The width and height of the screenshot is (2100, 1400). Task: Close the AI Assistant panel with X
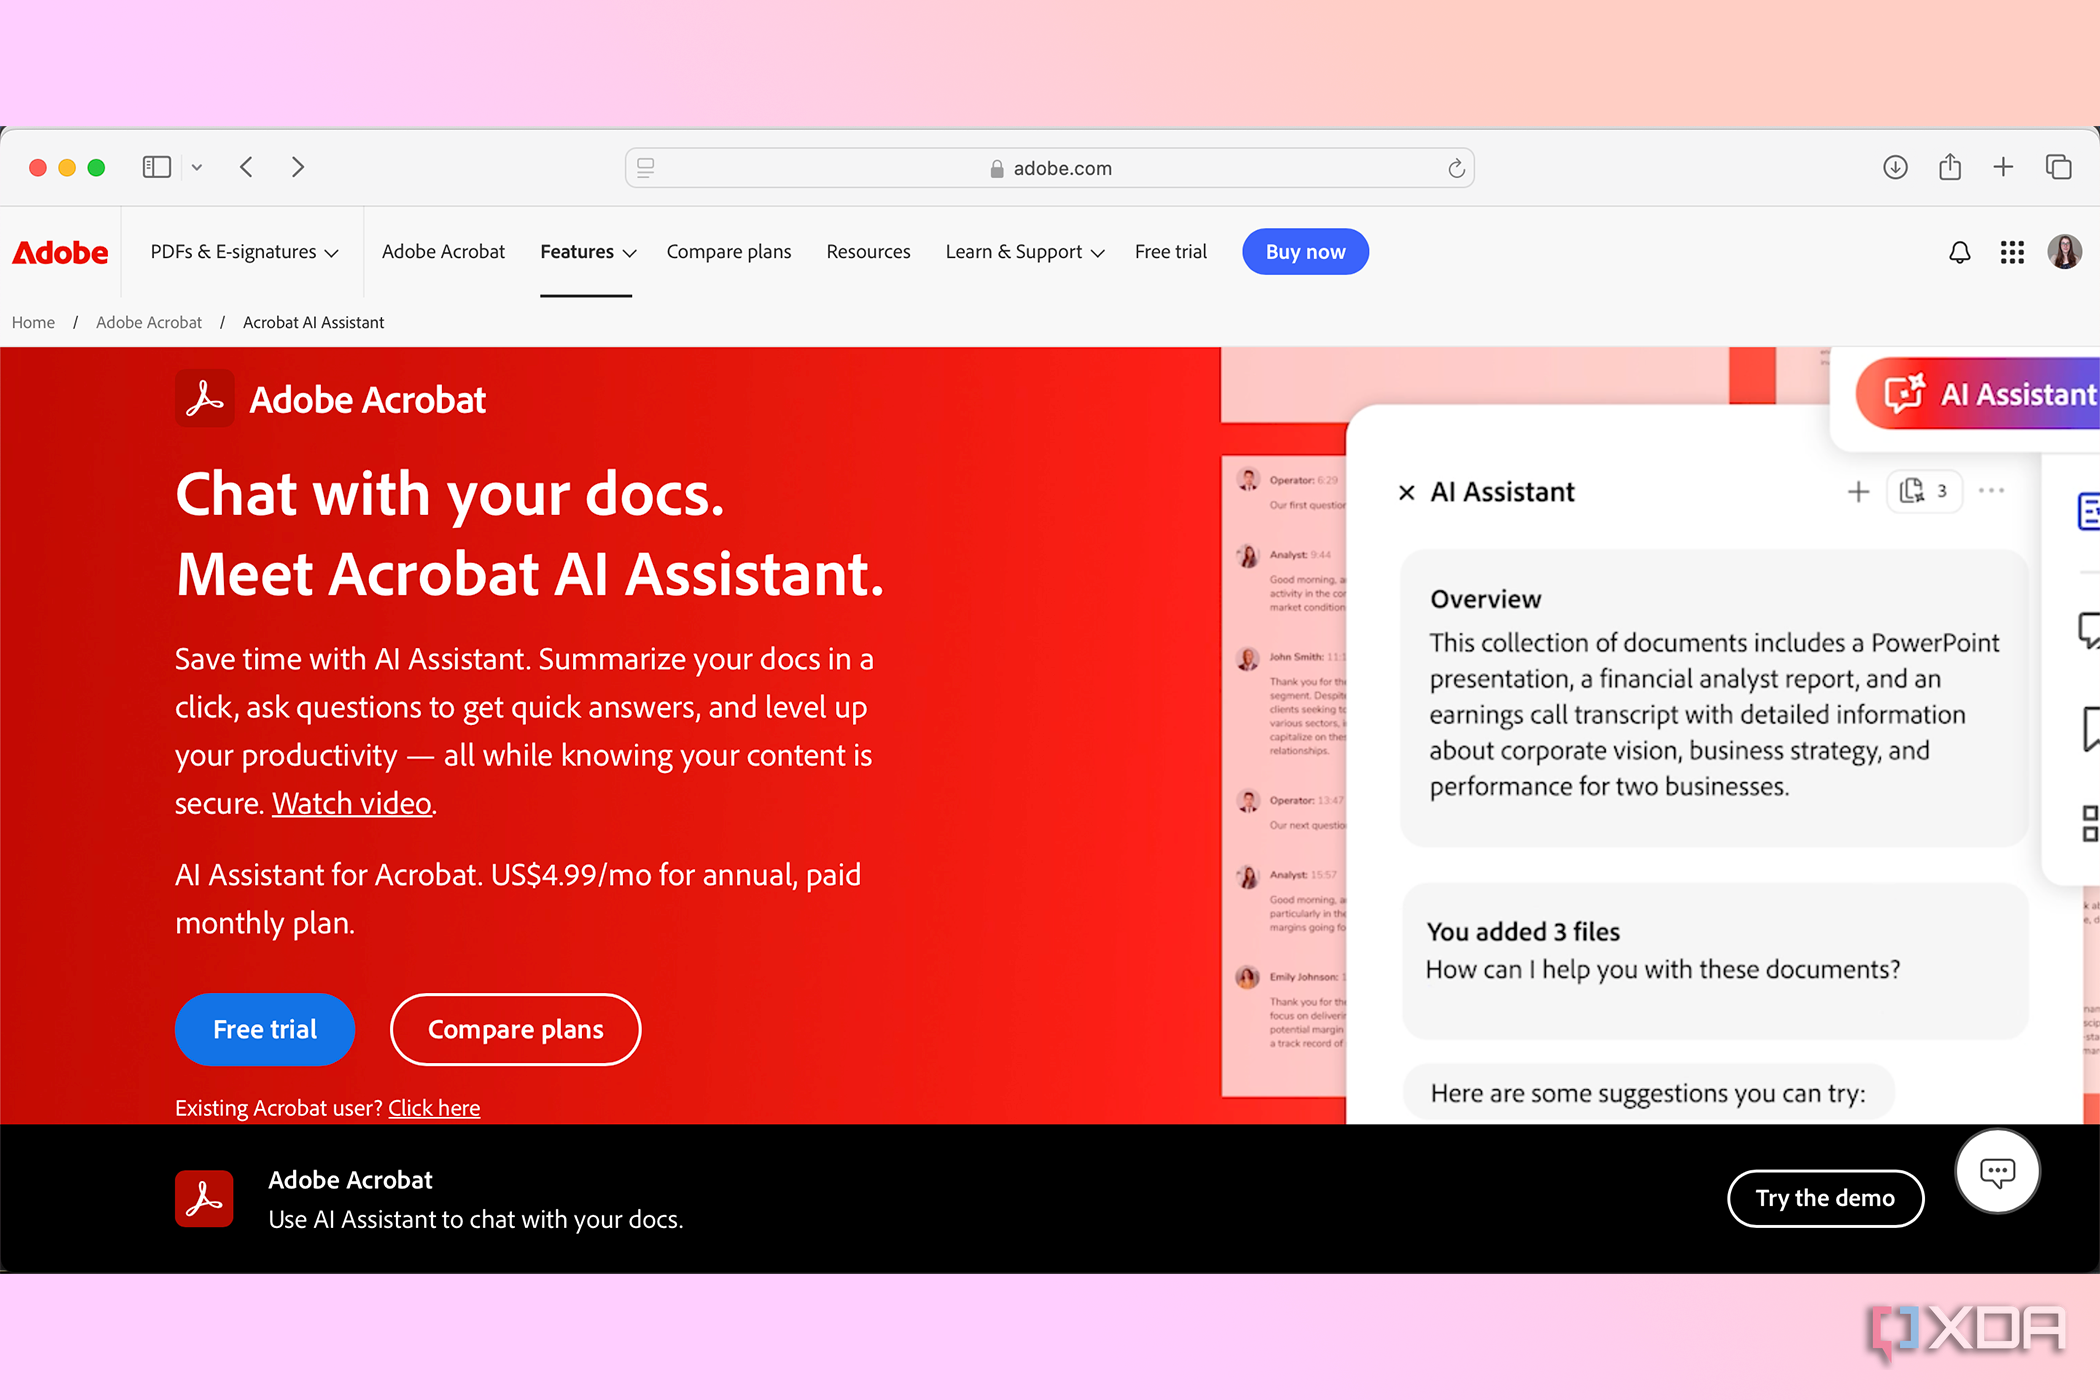coord(1406,492)
